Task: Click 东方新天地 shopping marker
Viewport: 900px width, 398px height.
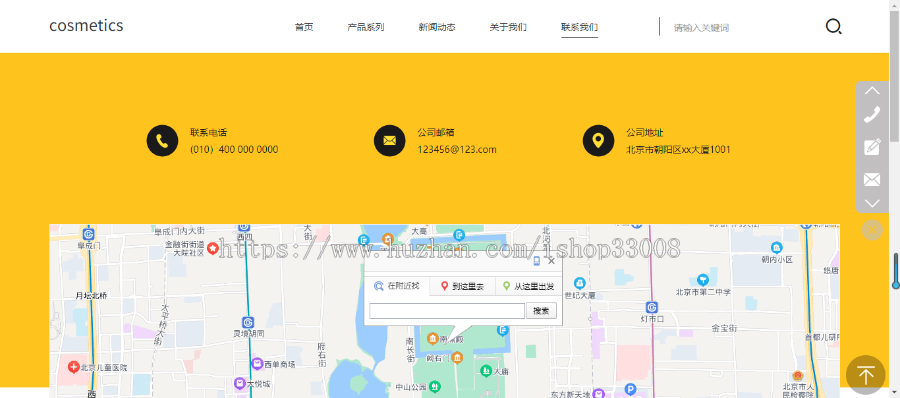Action: 599,394
